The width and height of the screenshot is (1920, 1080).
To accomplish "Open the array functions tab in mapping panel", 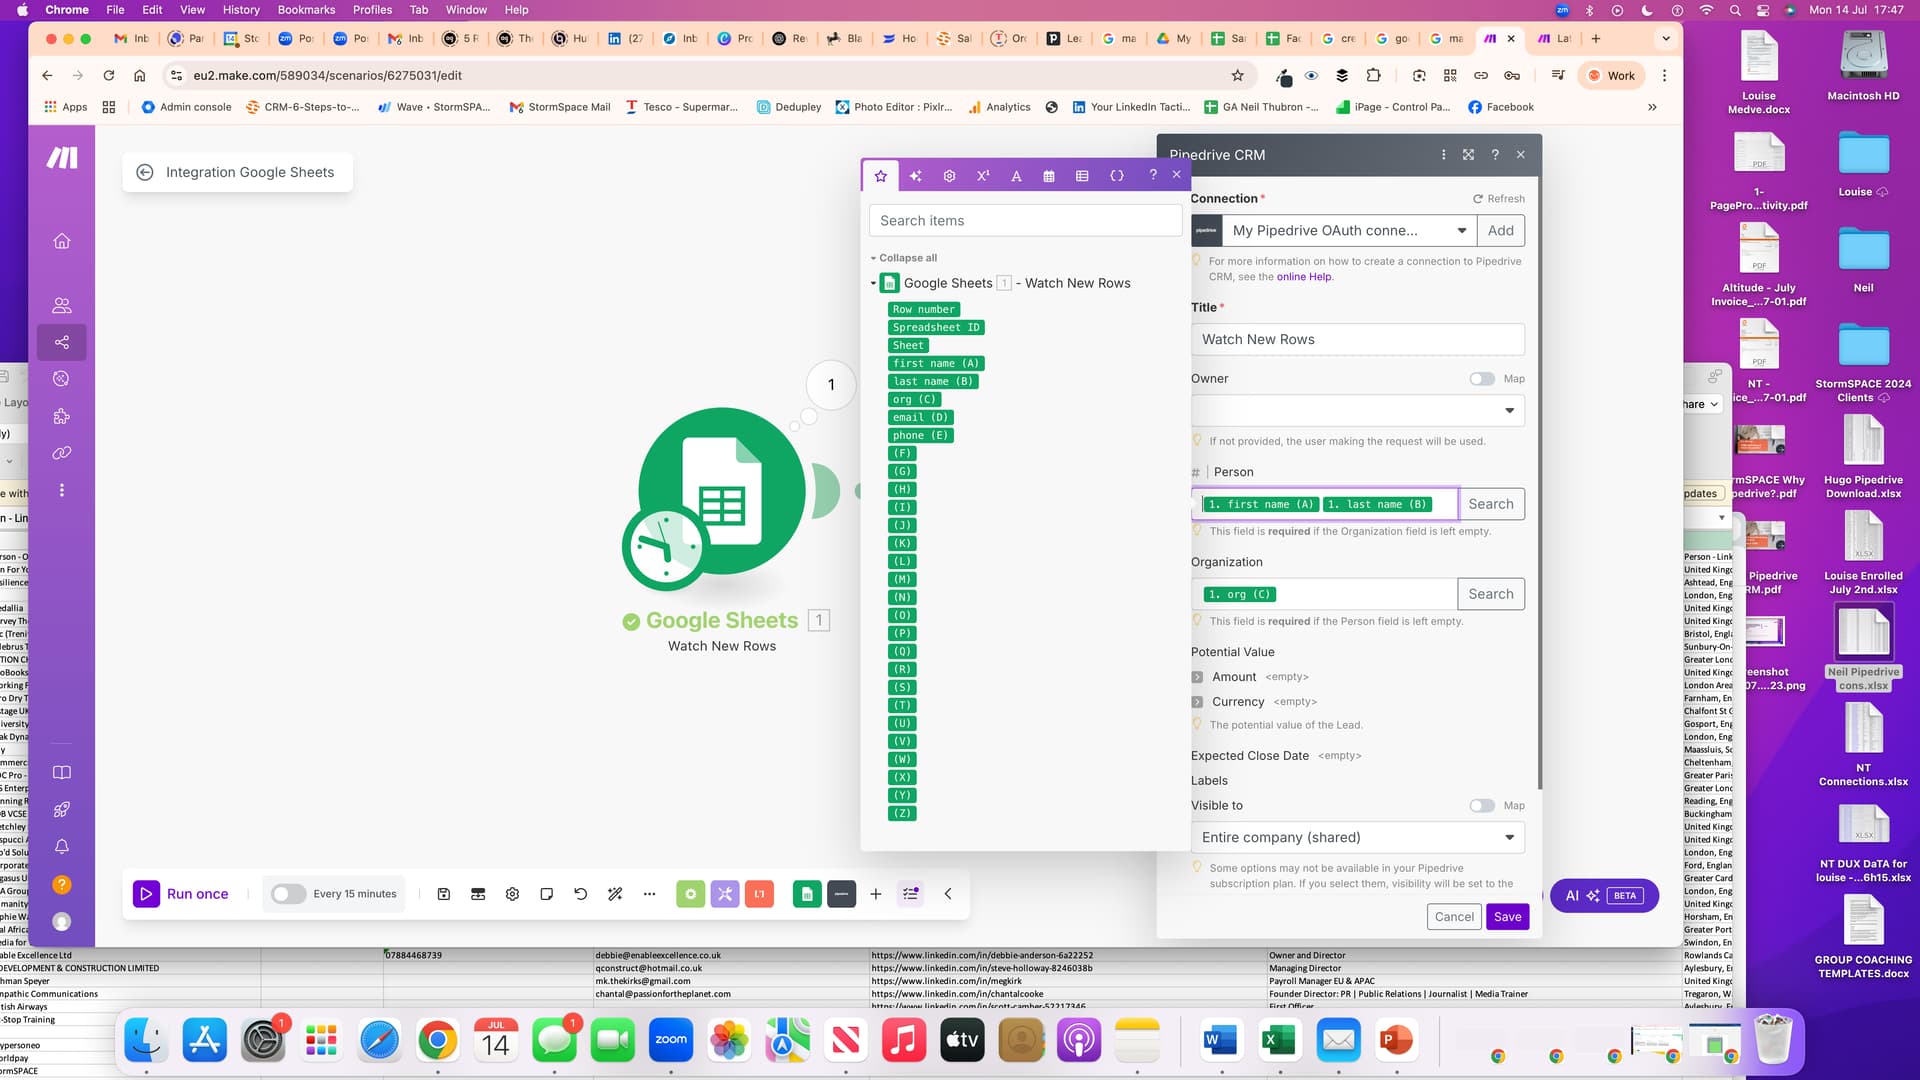I will coord(1082,176).
